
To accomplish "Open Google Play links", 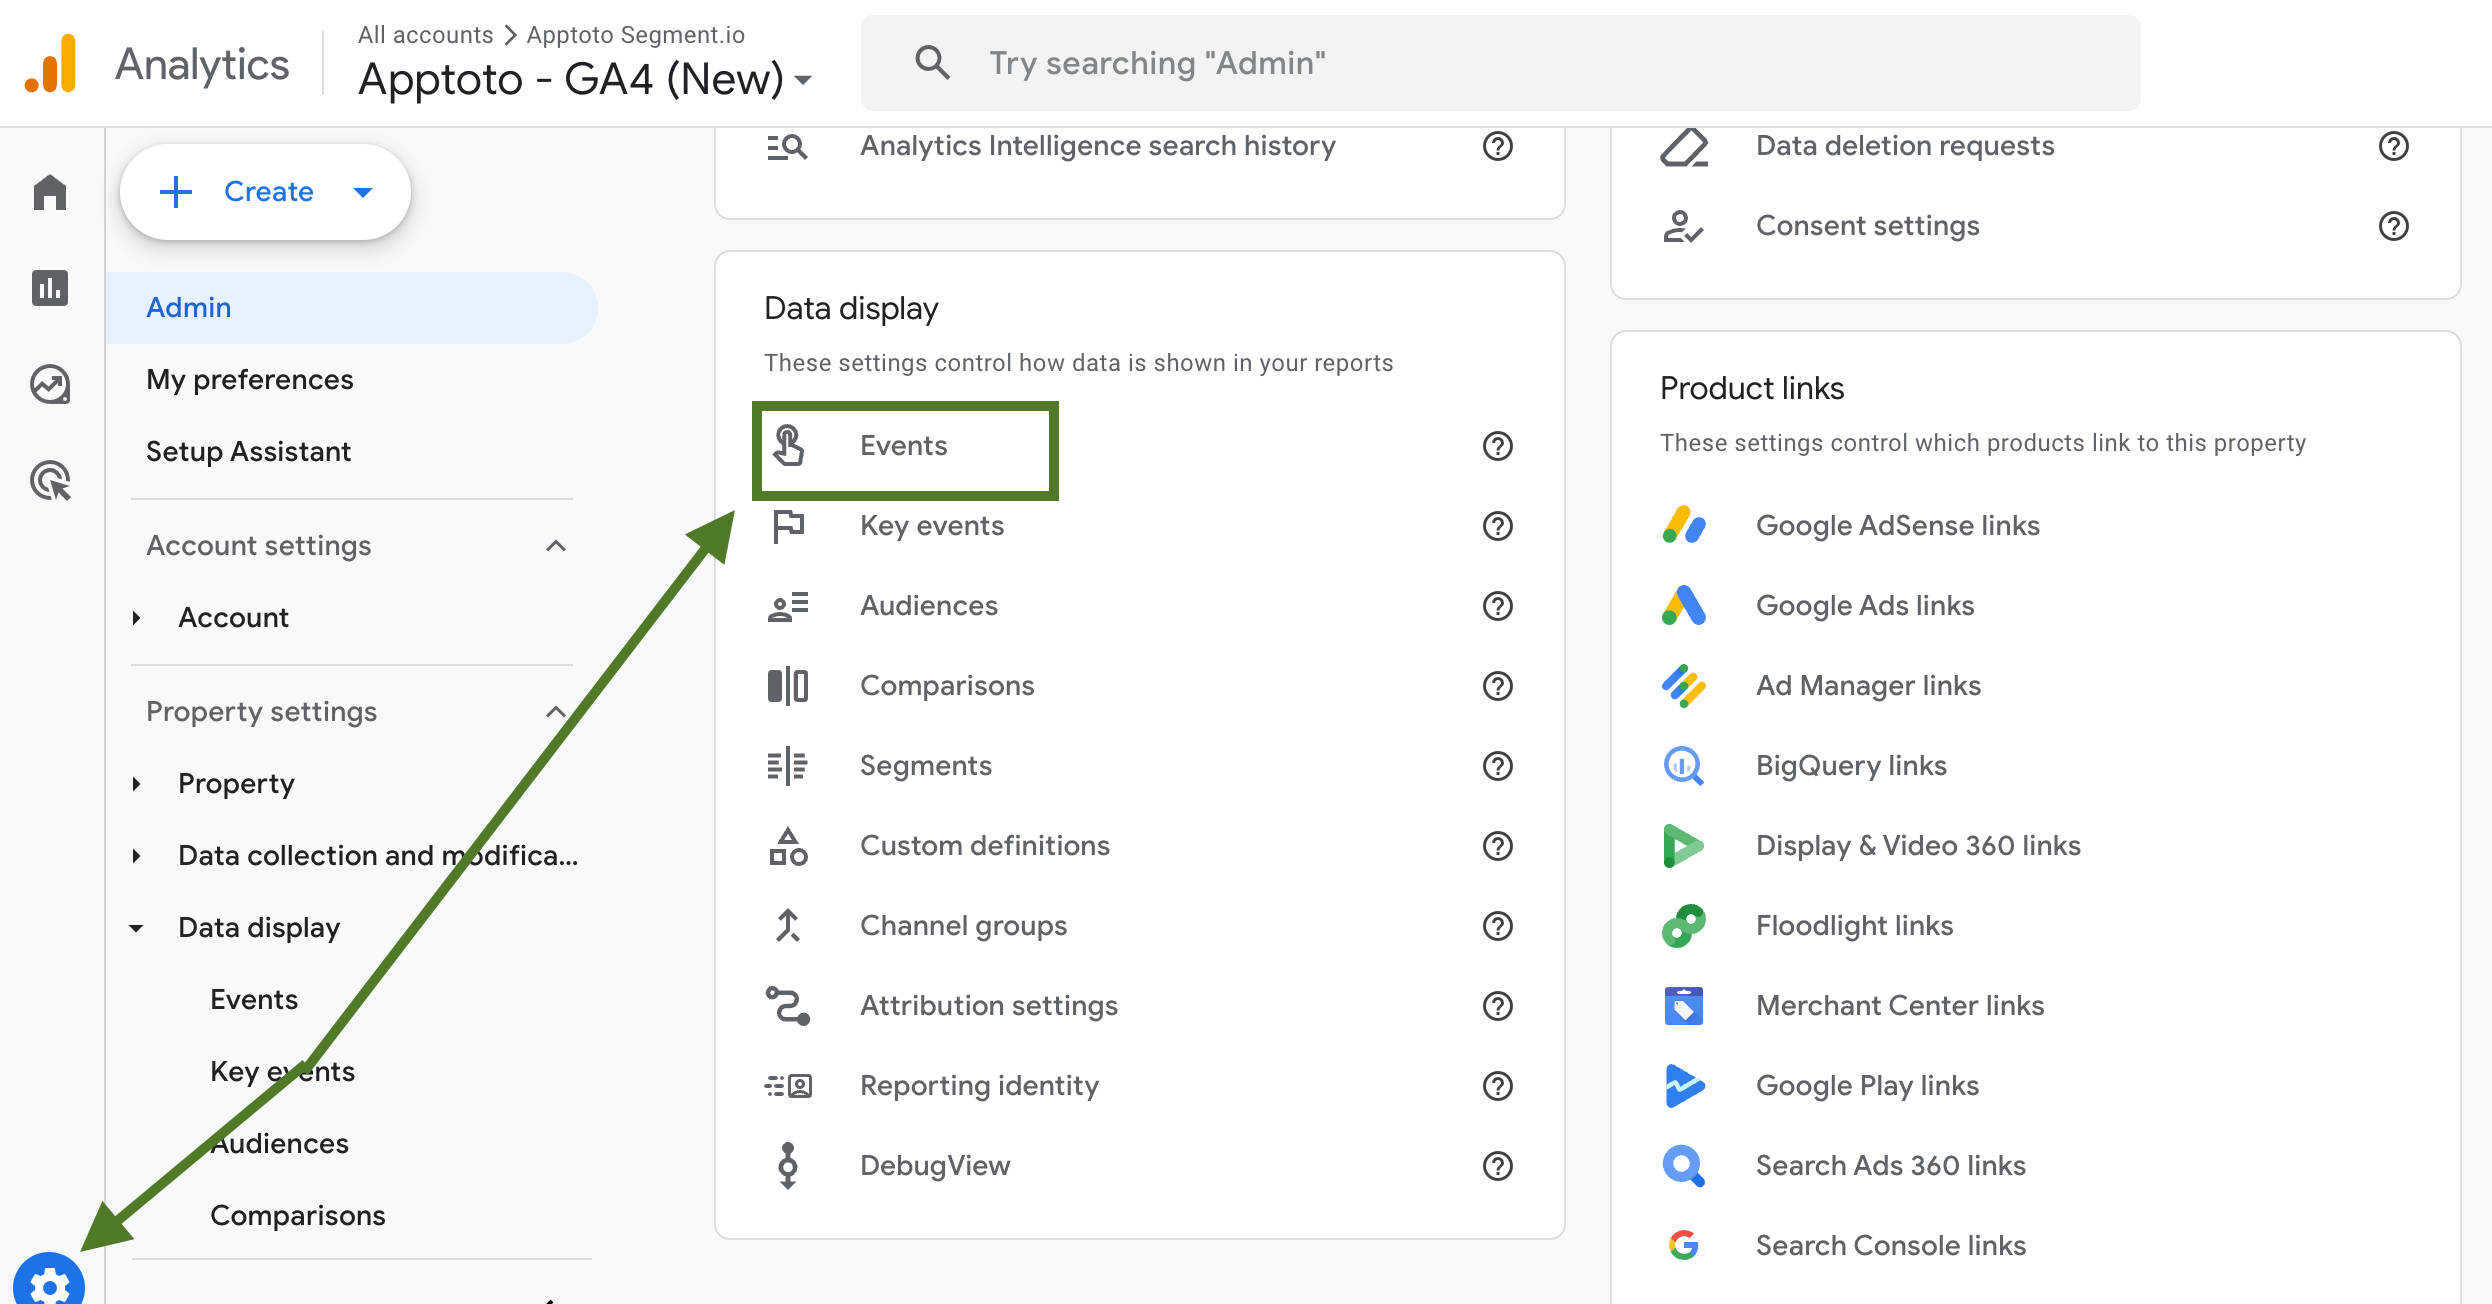I will 1867,1086.
